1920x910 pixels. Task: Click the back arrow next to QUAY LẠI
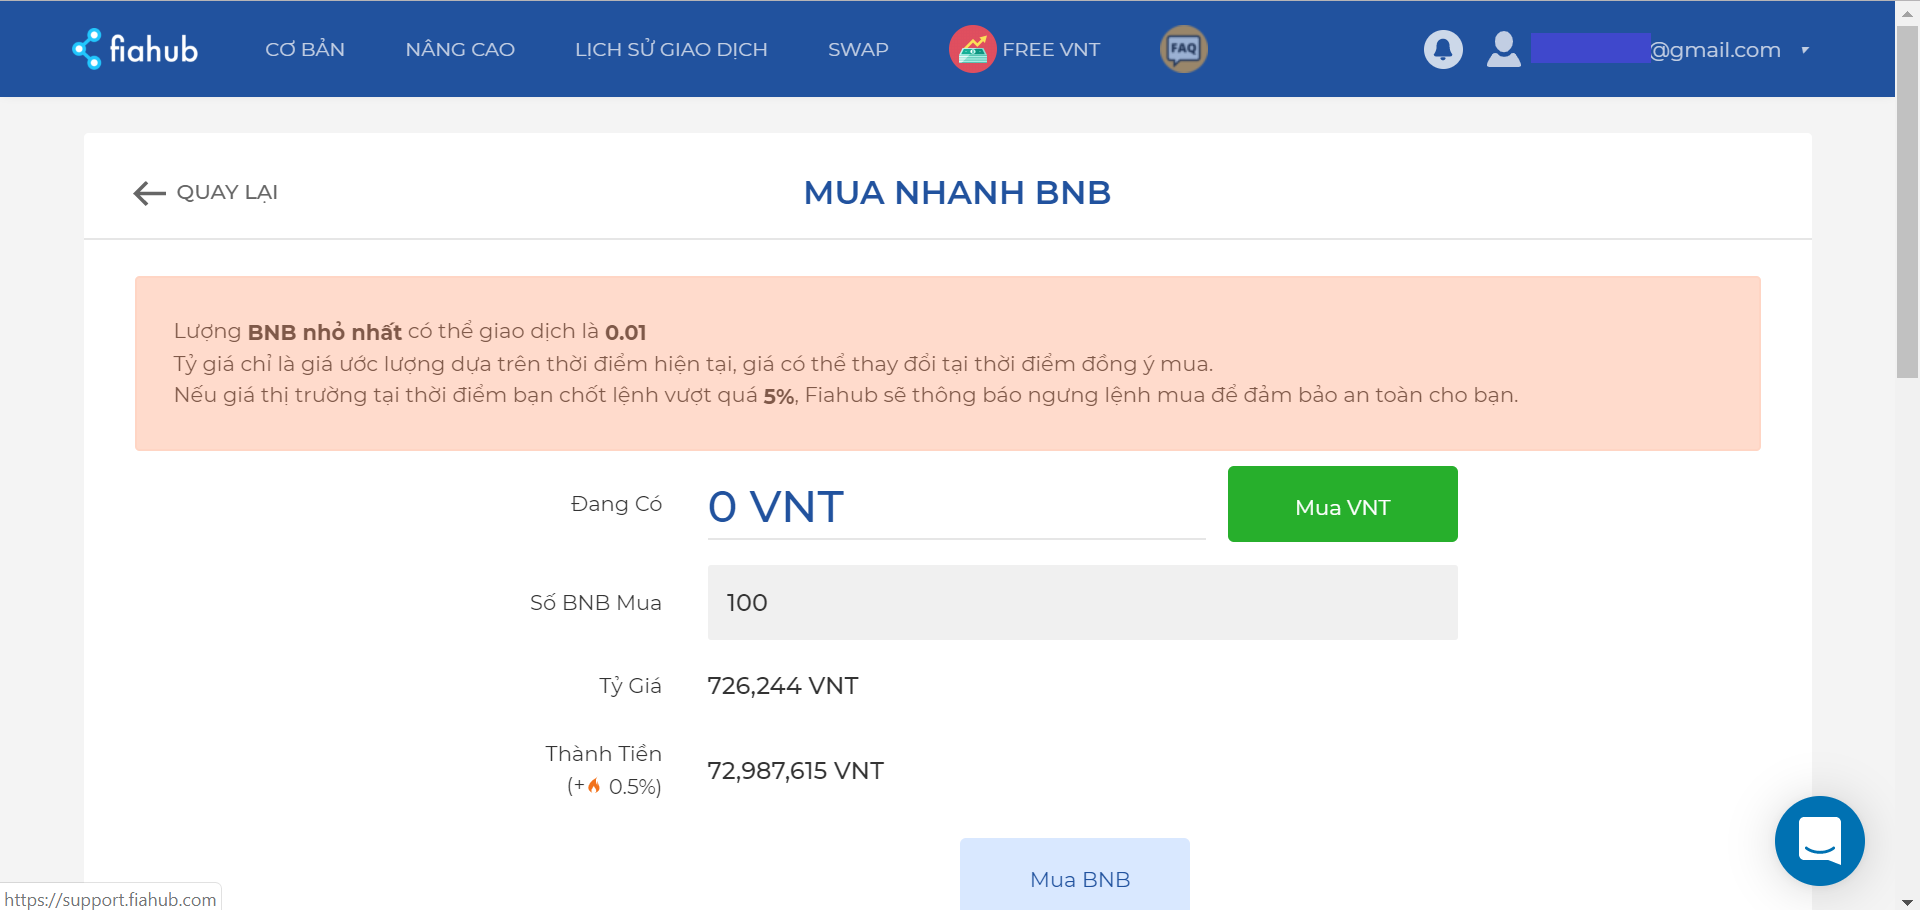point(149,193)
